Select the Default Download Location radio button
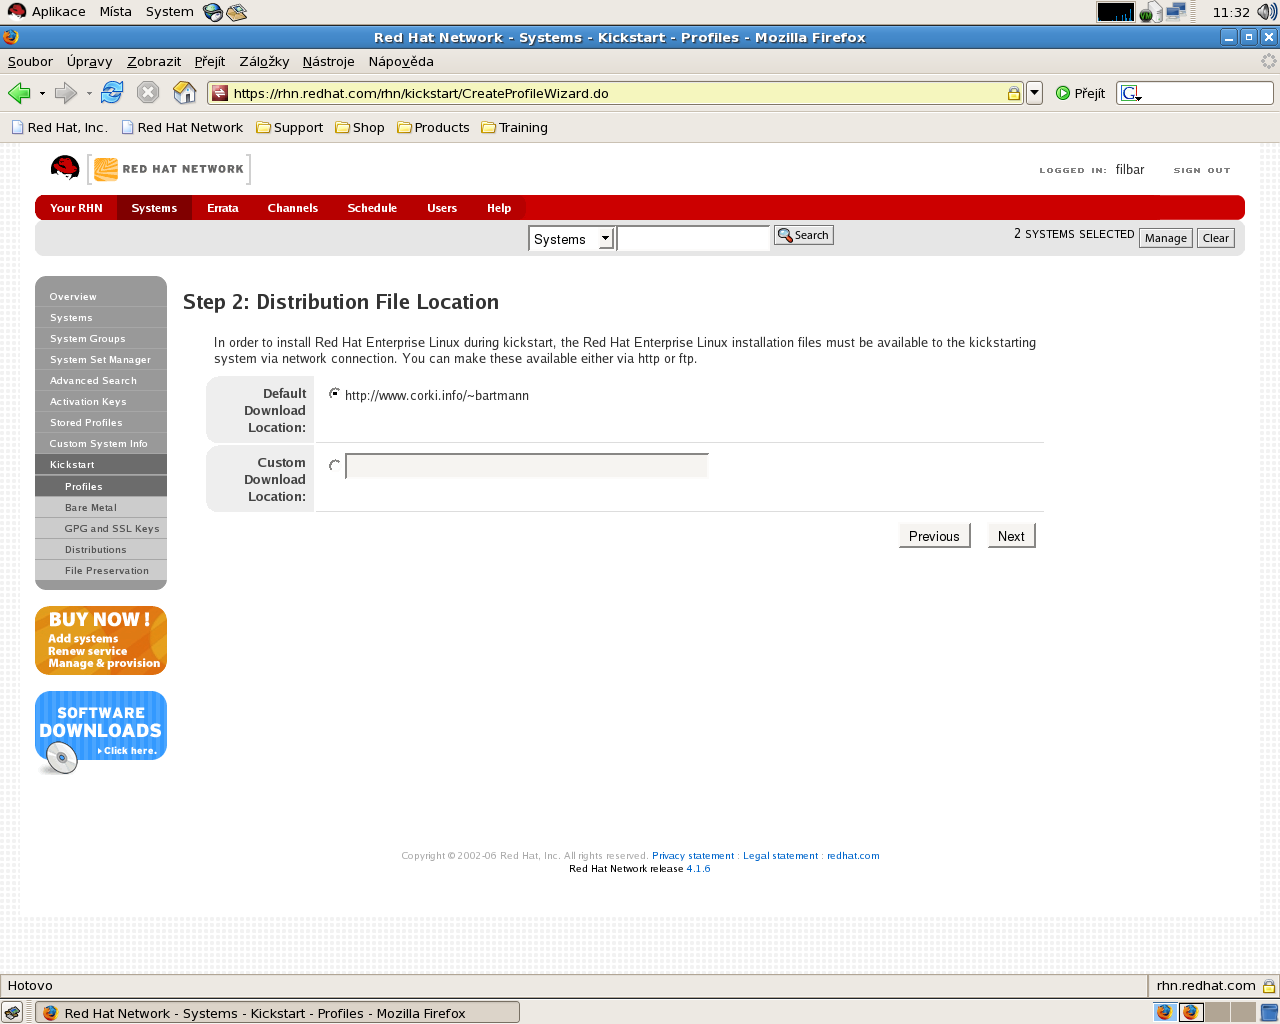Screen dimensions: 1280x1024 click(x=334, y=394)
